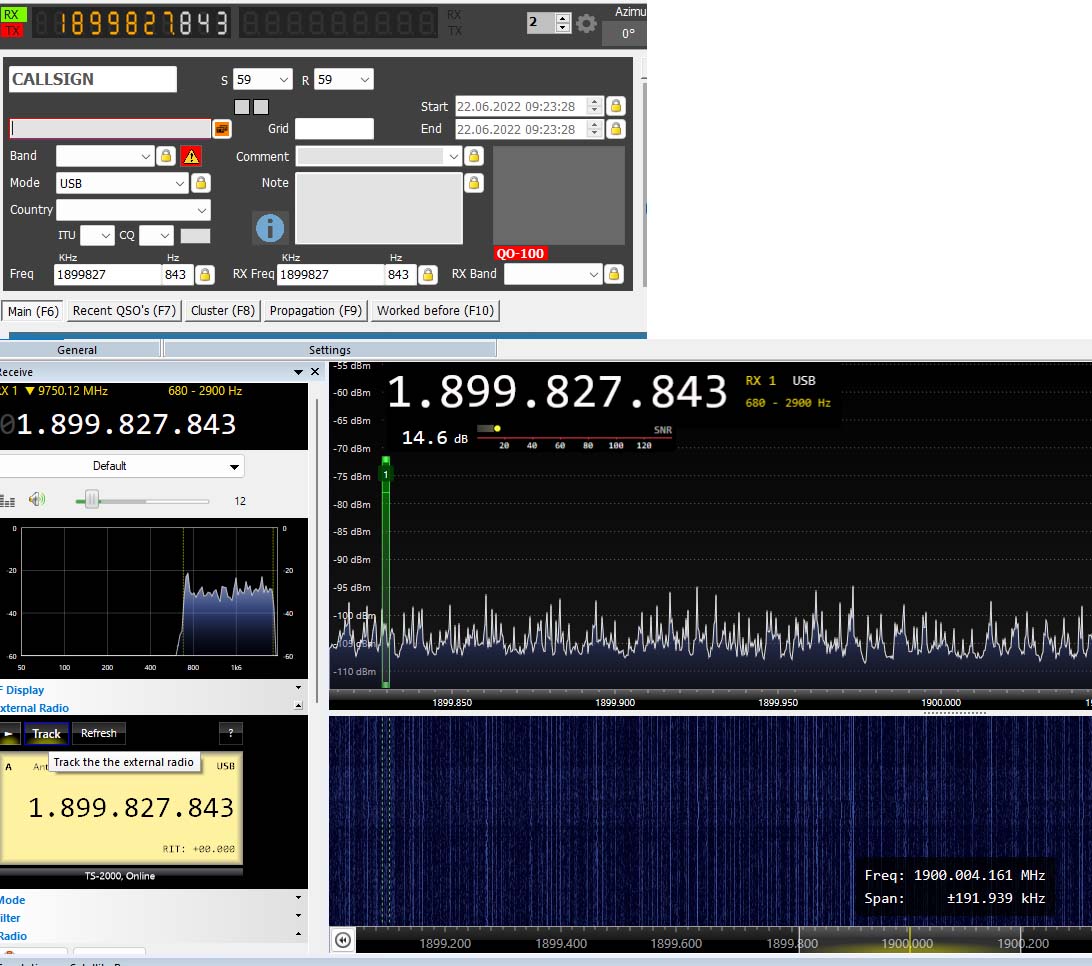Toggle the lock beside Comment field
The width and height of the screenshot is (1092, 966).
point(474,156)
